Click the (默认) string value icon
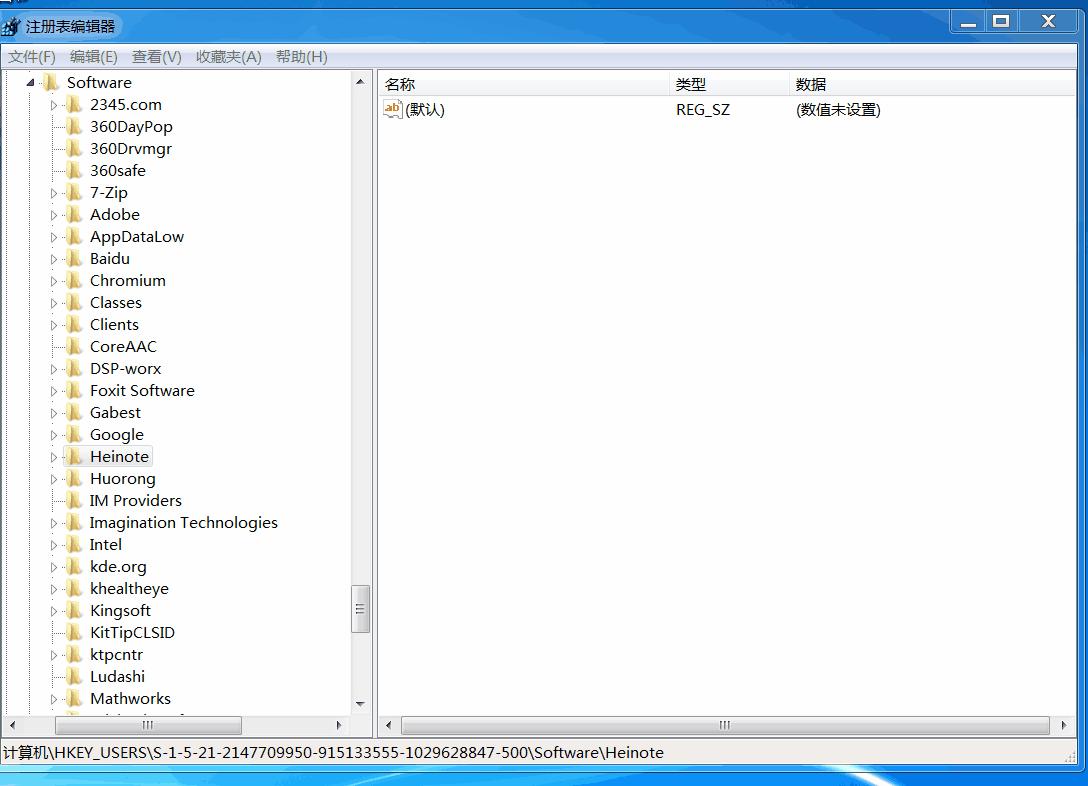Viewport: 1088px width, 786px height. 393,109
